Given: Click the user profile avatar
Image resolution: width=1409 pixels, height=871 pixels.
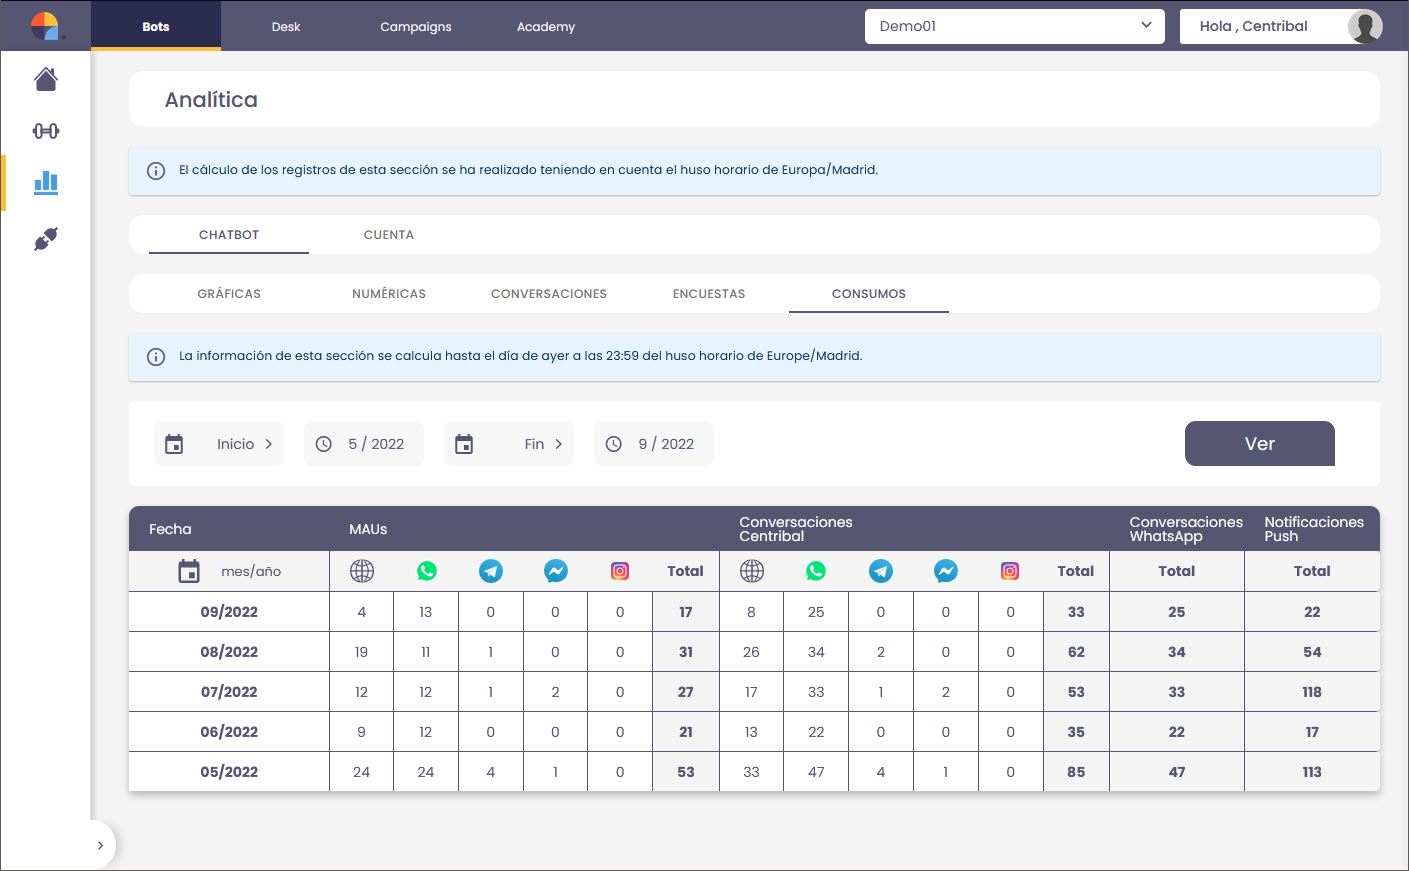Looking at the screenshot, I should (1364, 26).
